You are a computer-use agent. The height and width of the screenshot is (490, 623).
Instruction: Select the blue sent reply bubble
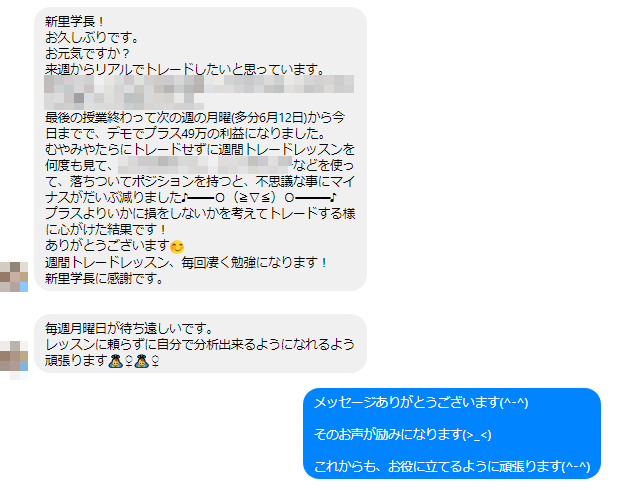[452, 434]
